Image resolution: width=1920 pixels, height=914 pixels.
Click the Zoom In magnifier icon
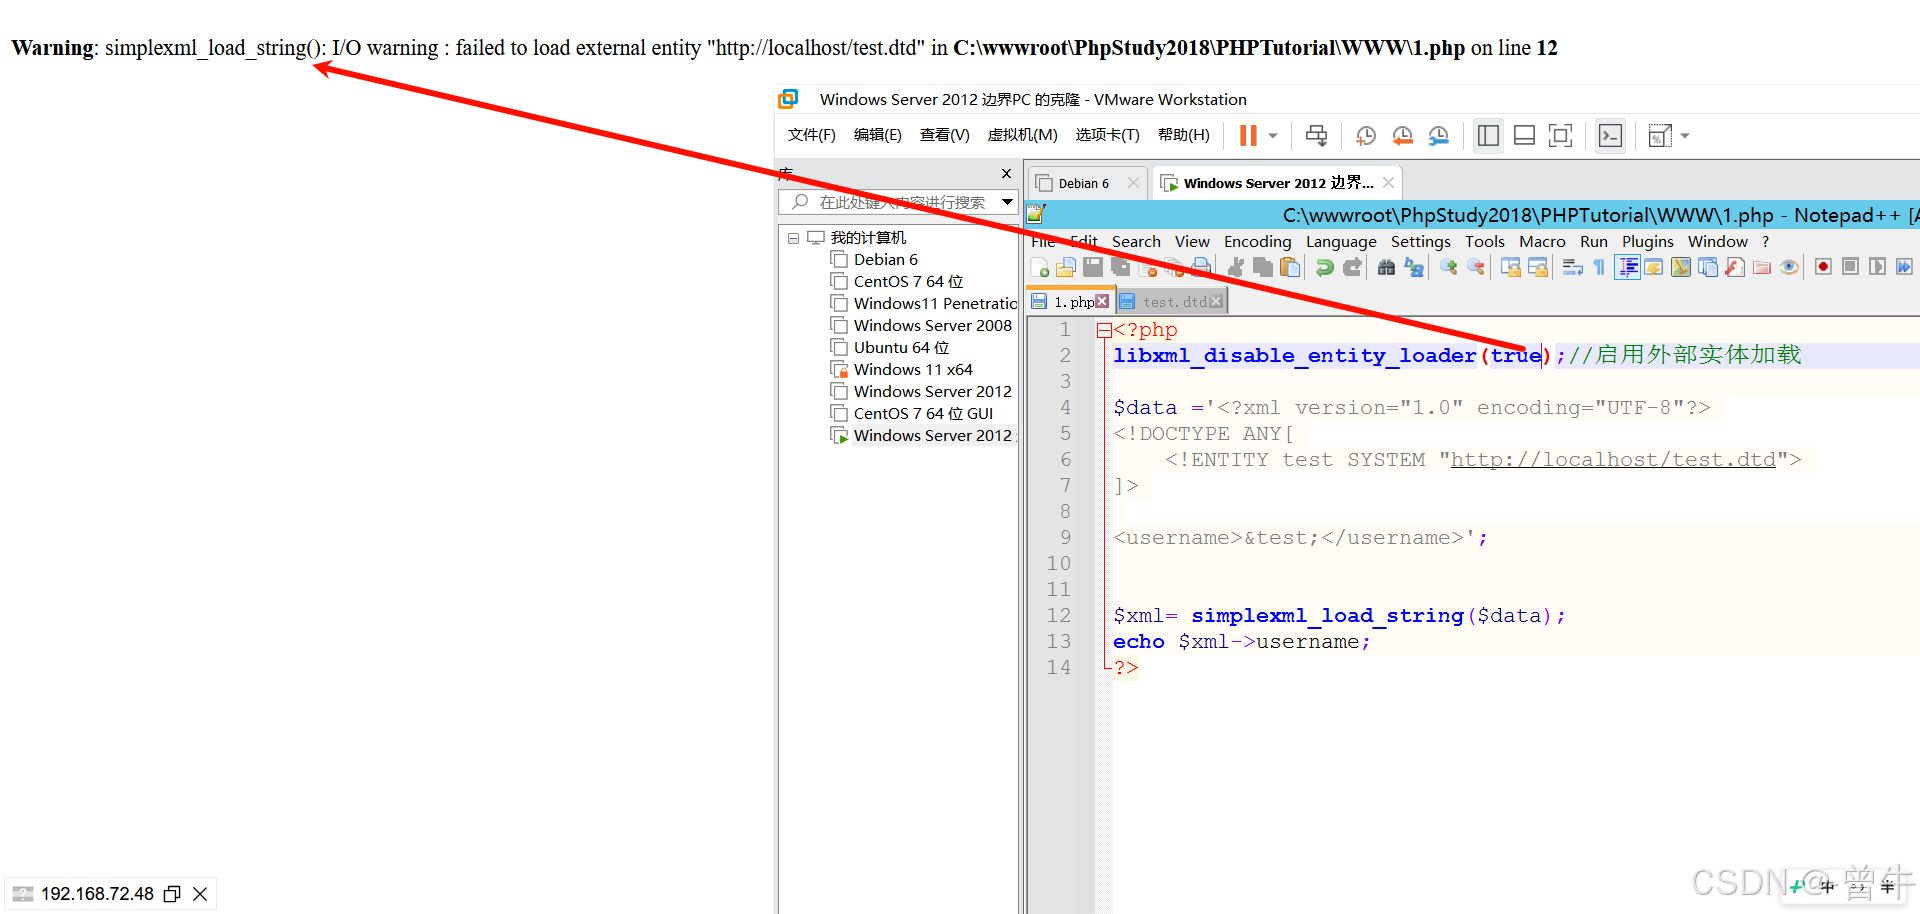[x=1449, y=267]
